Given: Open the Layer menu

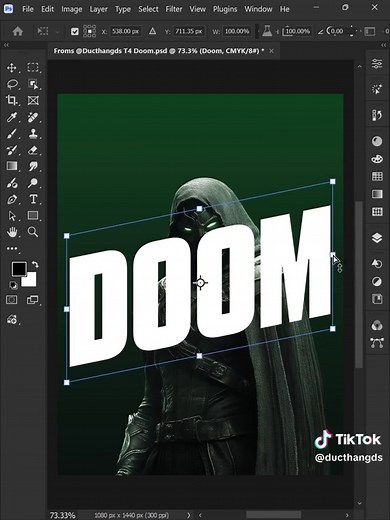Looking at the screenshot, I should click(x=98, y=9).
